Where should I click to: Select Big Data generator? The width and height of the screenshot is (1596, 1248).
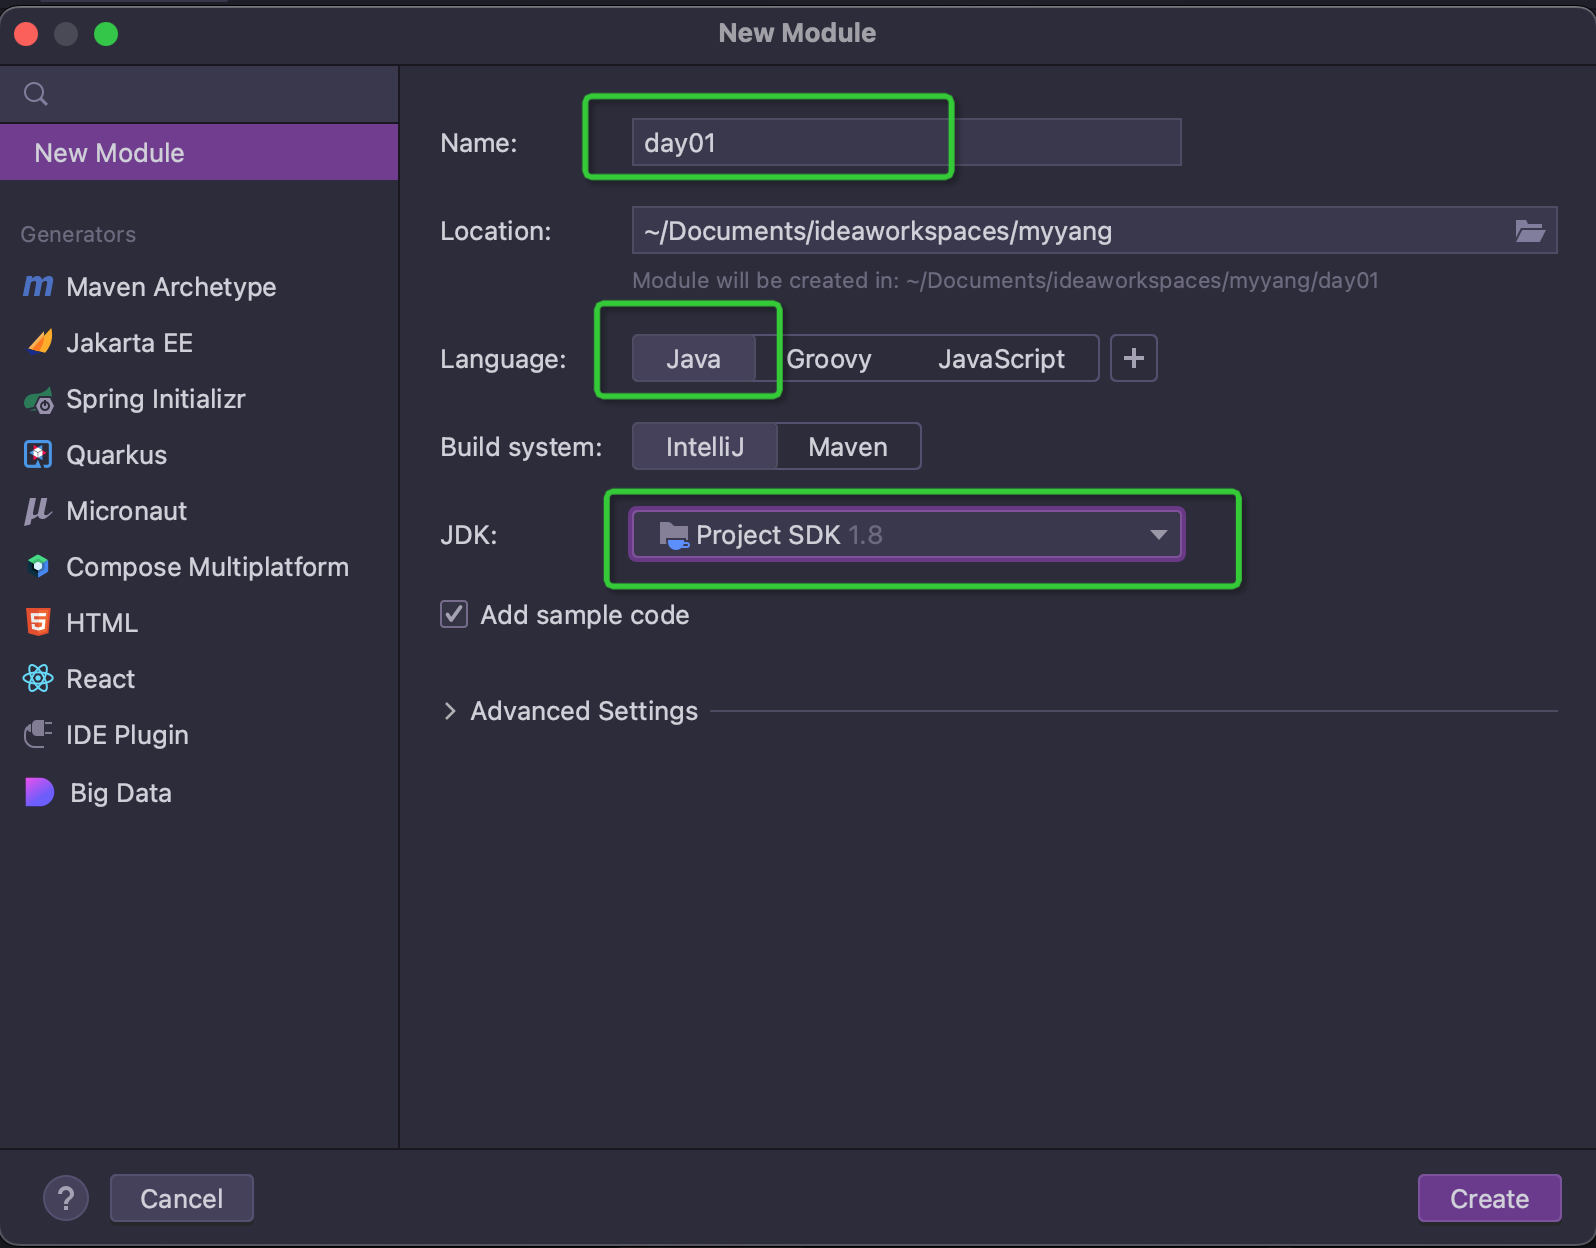199,793
